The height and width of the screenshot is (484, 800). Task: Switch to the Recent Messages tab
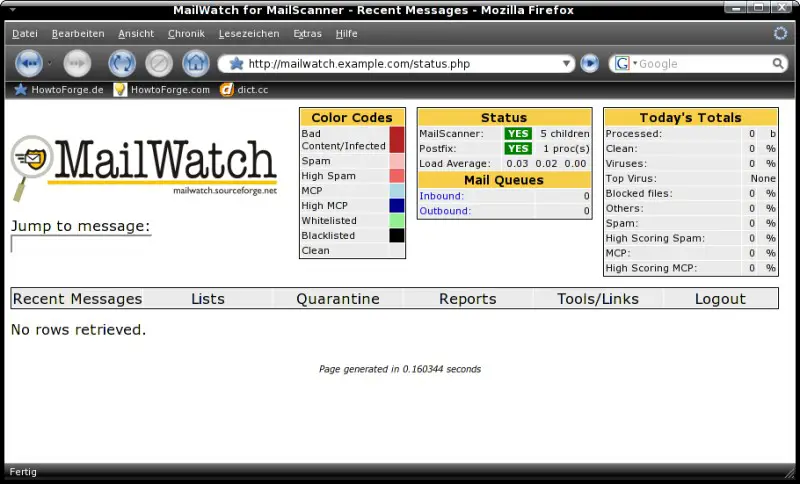coord(78,299)
